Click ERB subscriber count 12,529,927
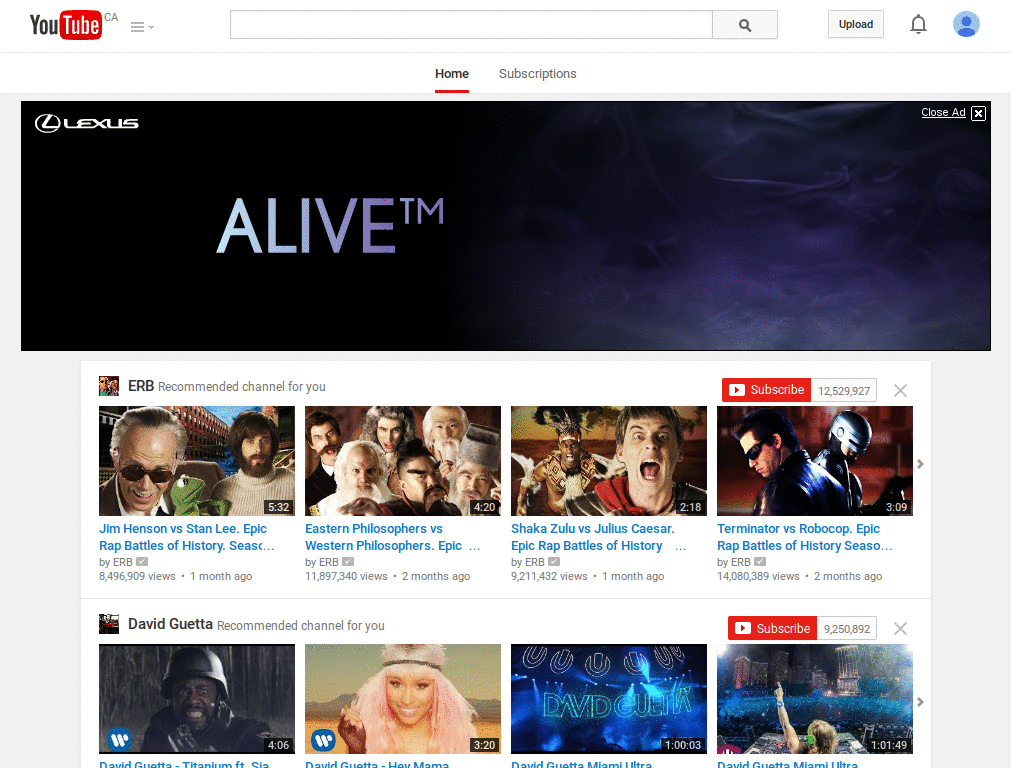The width and height of the screenshot is (1024, 768). point(844,391)
